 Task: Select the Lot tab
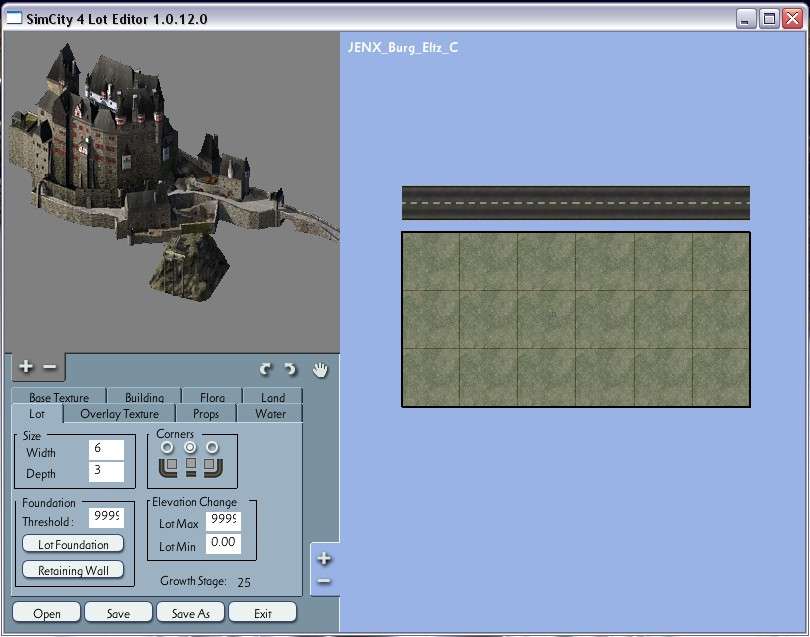pyautogui.click(x=37, y=414)
